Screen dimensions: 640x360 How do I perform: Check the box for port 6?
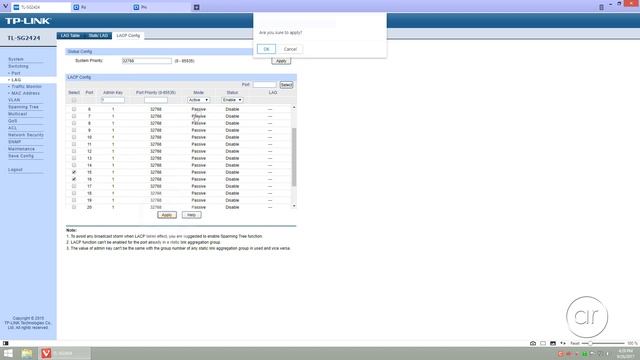point(74,109)
